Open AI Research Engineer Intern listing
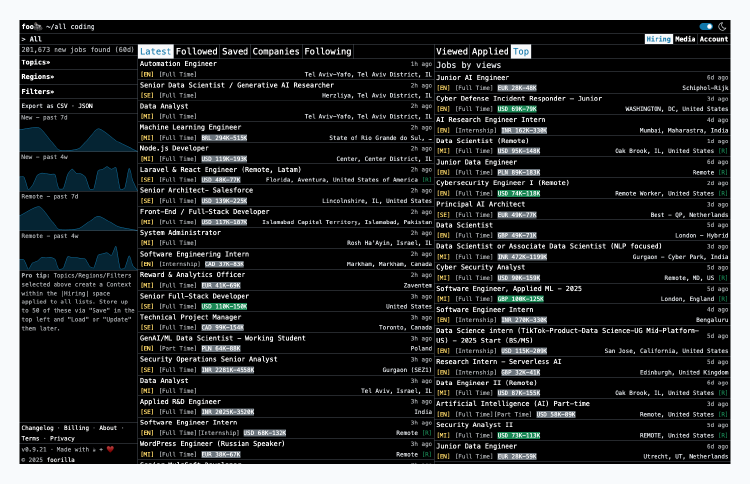The image size is (750, 484). click(x=491, y=120)
